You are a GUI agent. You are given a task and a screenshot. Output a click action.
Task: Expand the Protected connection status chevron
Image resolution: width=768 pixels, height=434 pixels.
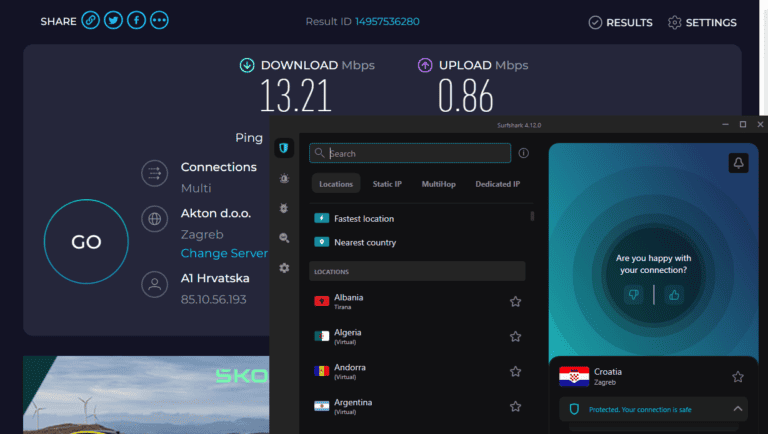click(x=738, y=409)
